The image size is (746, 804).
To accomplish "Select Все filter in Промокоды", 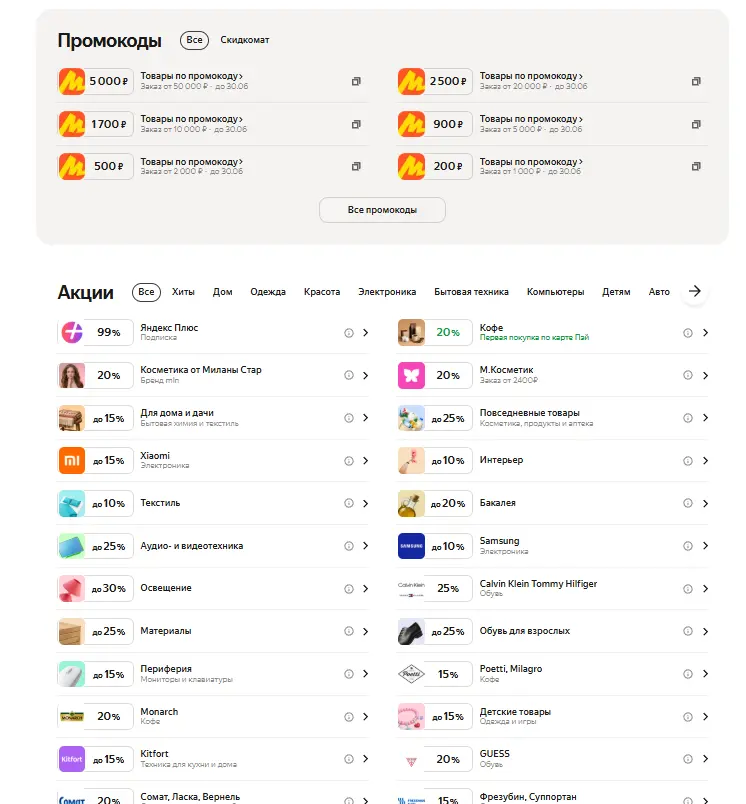I will [194, 40].
